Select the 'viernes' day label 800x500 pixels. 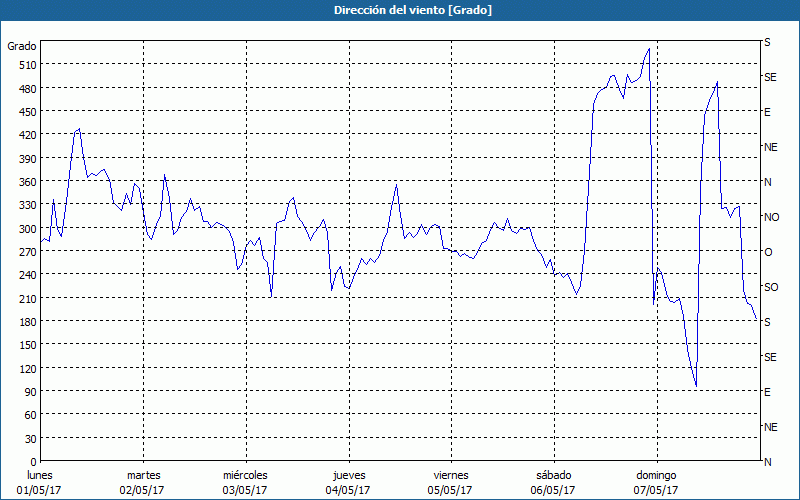[x=450, y=475]
